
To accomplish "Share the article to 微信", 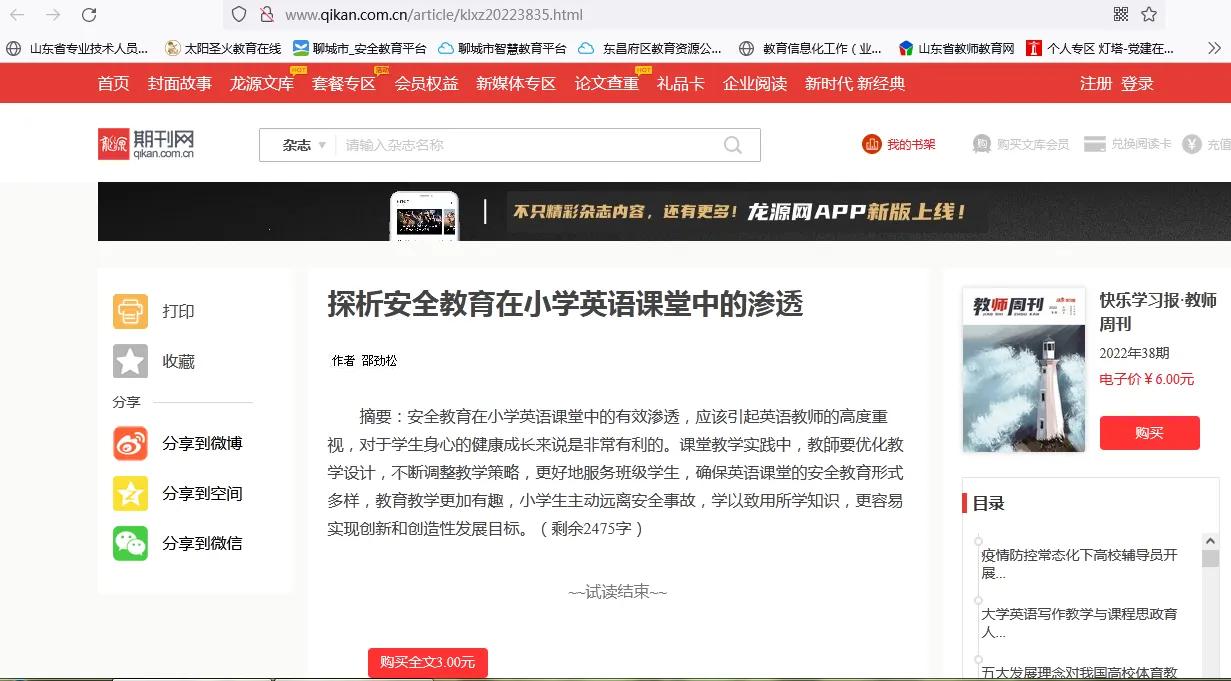I will 130,543.
